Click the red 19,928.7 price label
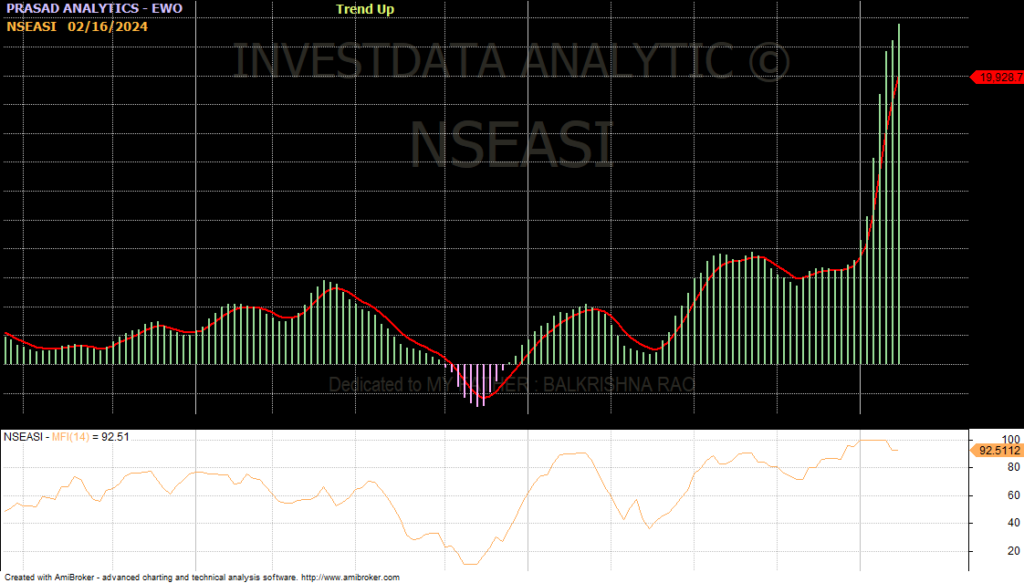Viewport: 1024px width, 583px height. (999, 76)
